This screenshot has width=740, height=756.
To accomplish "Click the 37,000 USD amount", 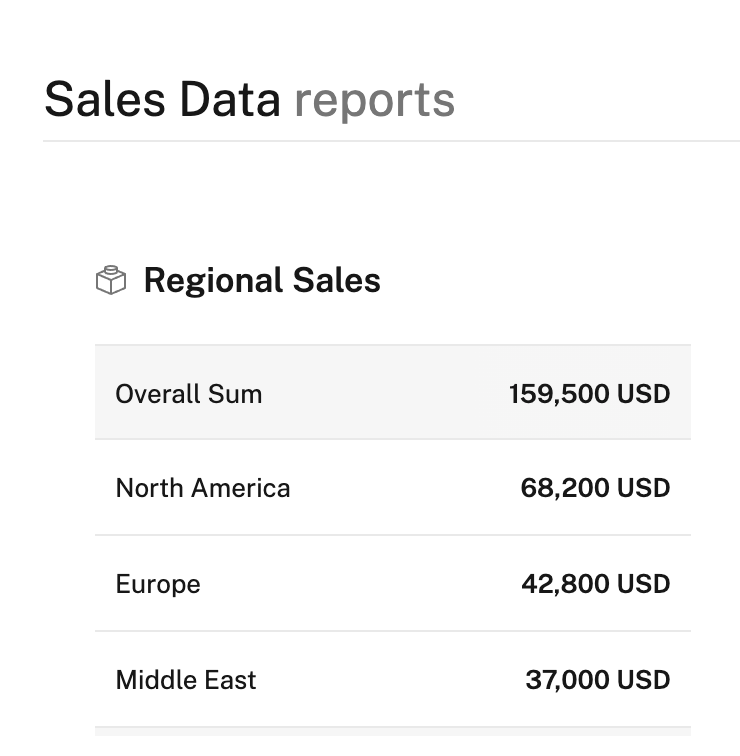I will [597, 680].
